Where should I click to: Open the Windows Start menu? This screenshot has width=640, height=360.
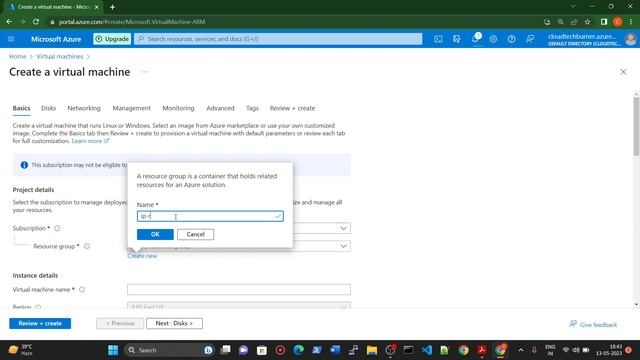(113, 350)
